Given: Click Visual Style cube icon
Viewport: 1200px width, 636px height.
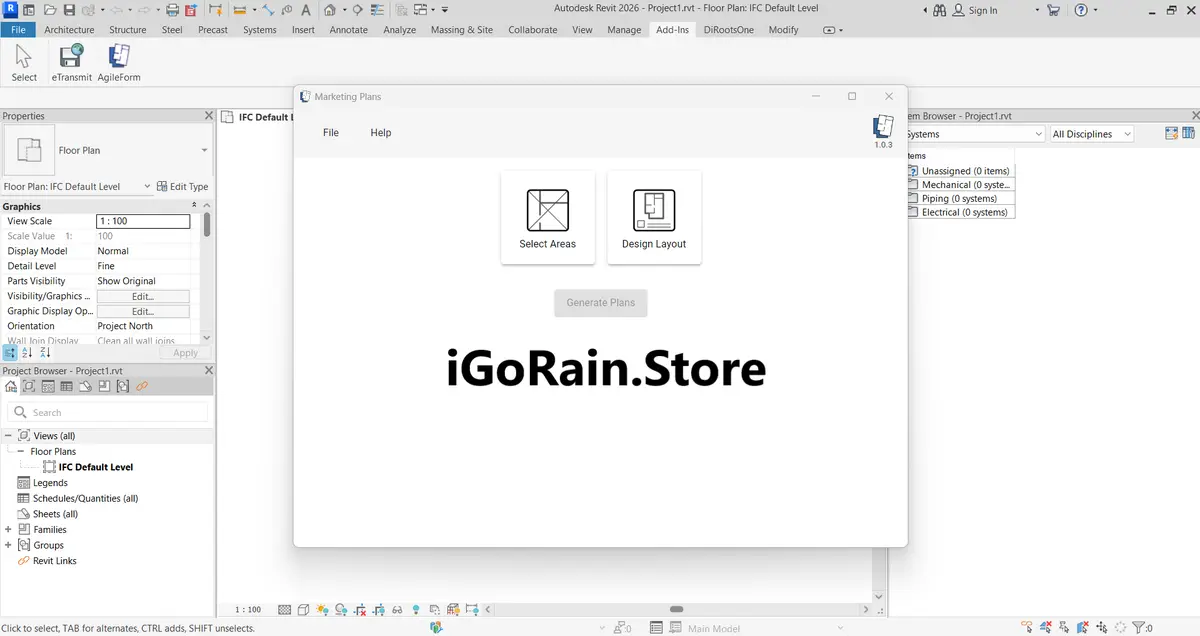Looking at the screenshot, I should pyautogui.click(x=303, y=609).
